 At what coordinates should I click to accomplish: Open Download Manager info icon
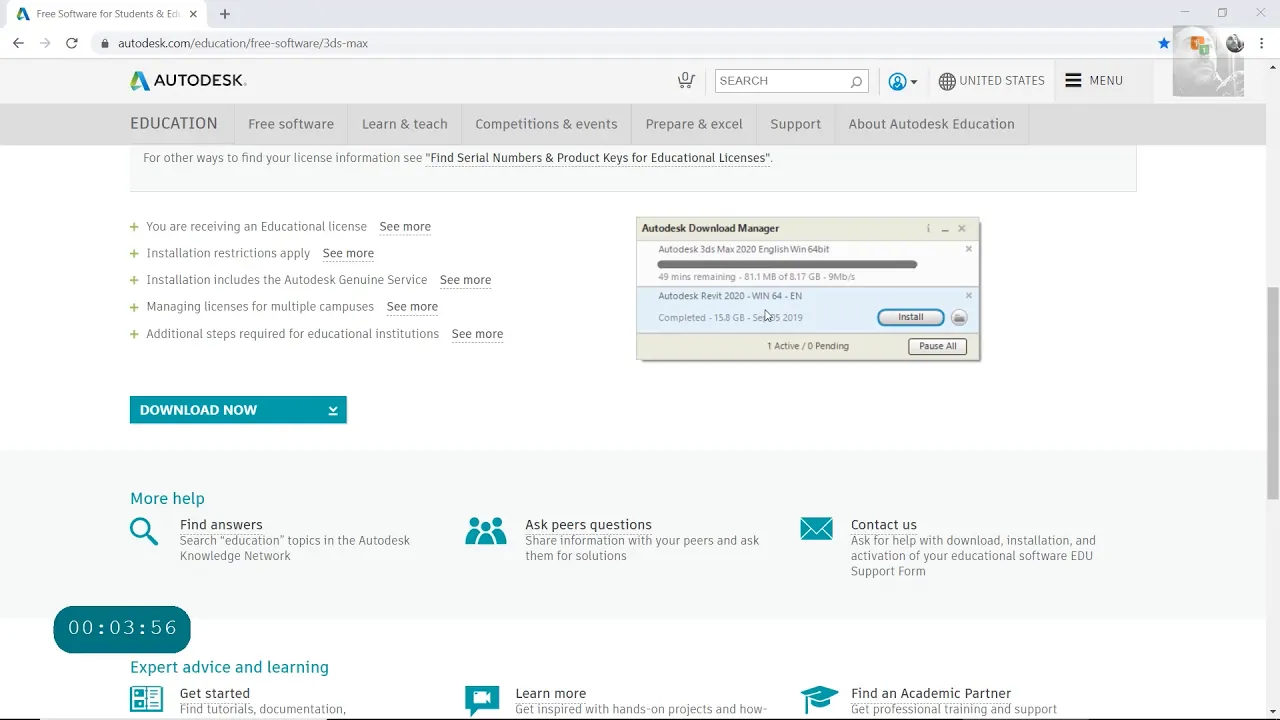pos(928,228)
